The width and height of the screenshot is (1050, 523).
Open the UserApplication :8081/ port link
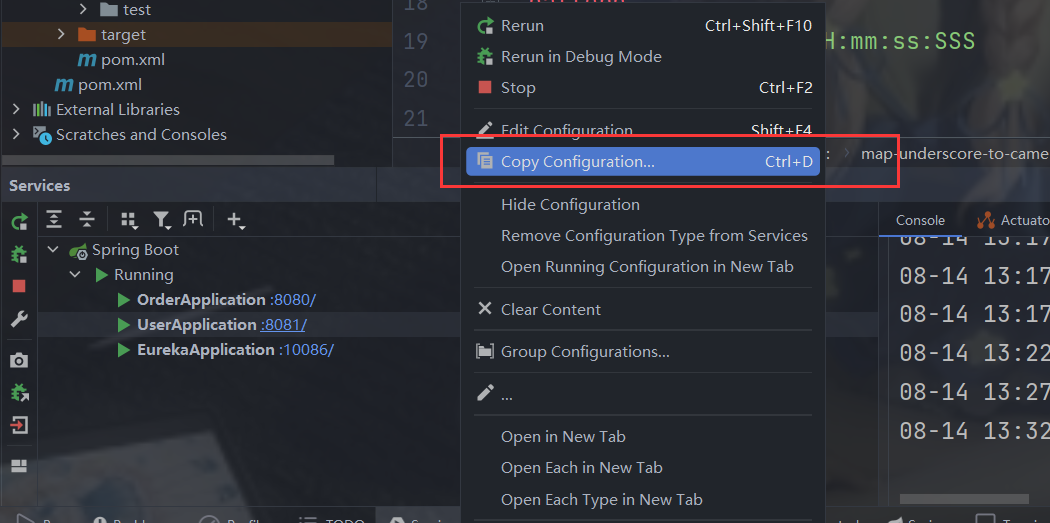(284, 325)
